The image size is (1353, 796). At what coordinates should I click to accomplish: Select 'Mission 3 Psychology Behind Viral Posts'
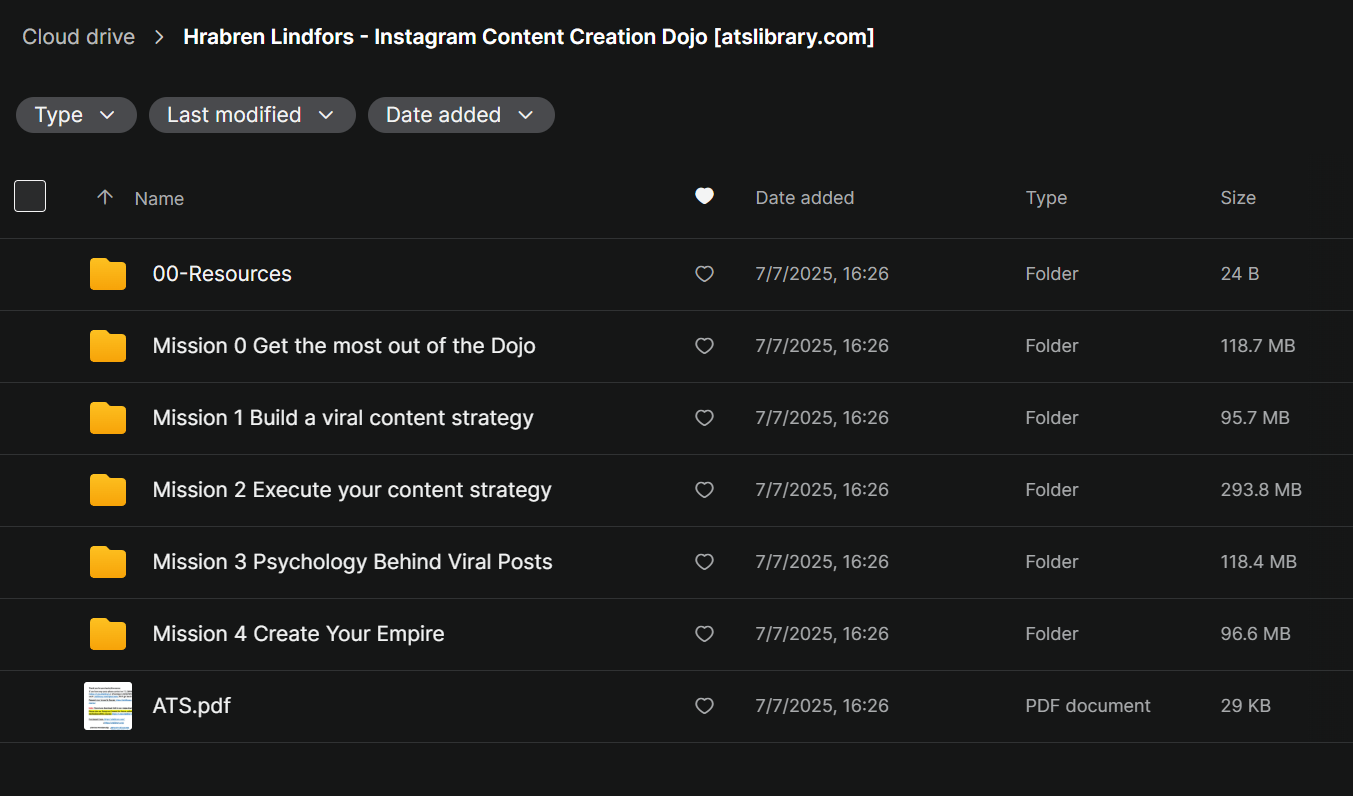pos(353,562)
